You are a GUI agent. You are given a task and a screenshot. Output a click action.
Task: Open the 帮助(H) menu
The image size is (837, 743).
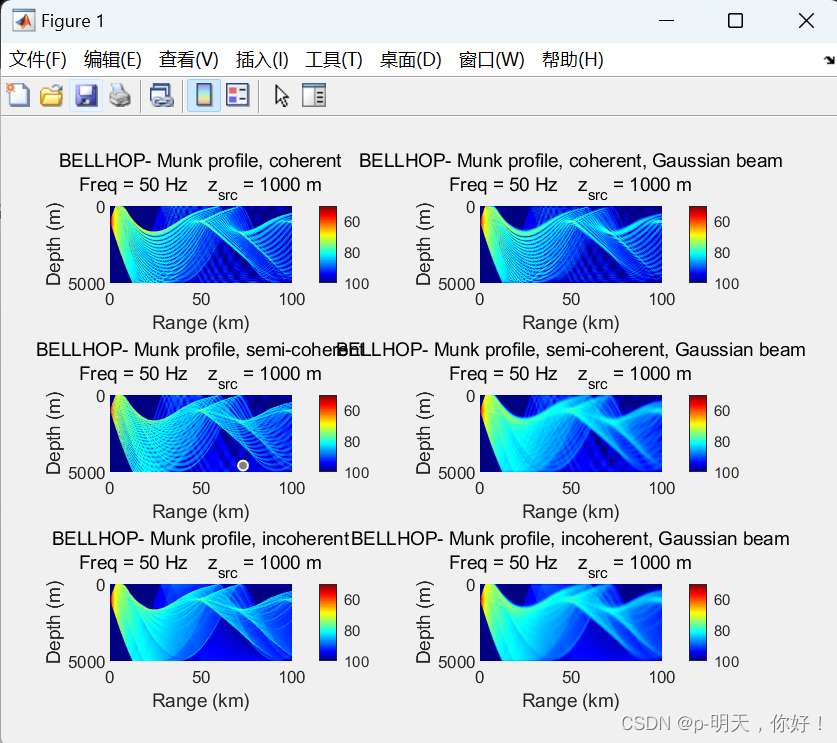point(572,59)
